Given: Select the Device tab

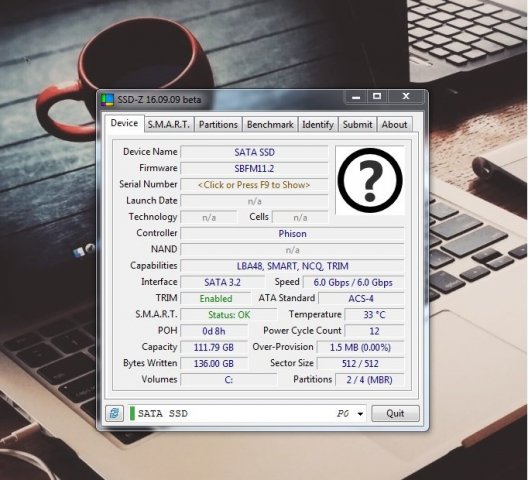Looking at the screenshot, I should point(124,123).
